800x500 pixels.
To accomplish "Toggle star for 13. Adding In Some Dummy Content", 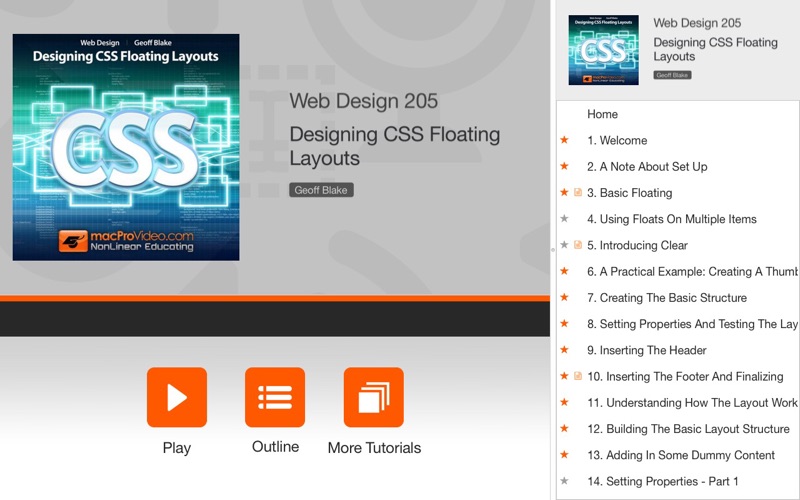I will tap(564, 455).
